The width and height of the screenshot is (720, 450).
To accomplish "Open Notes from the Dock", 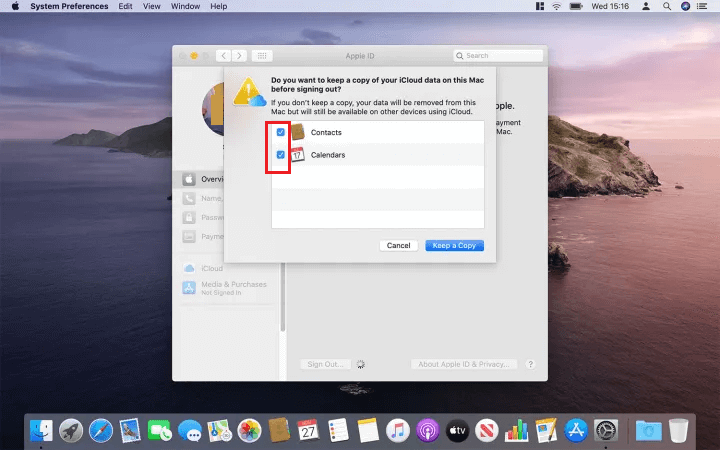I will (368, 431).
